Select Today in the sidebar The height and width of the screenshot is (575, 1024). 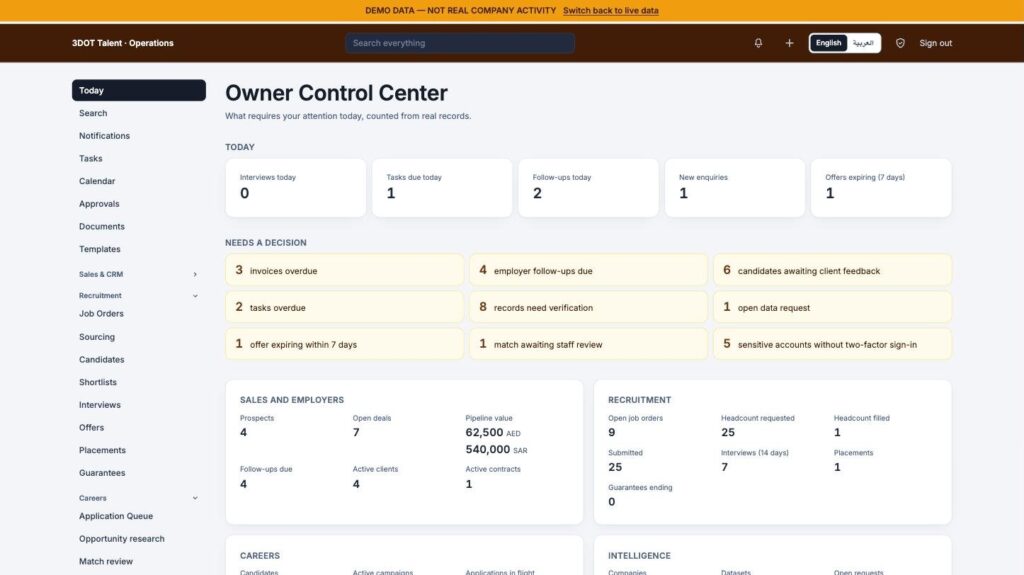pyautogui.click(x=138, y=90)
